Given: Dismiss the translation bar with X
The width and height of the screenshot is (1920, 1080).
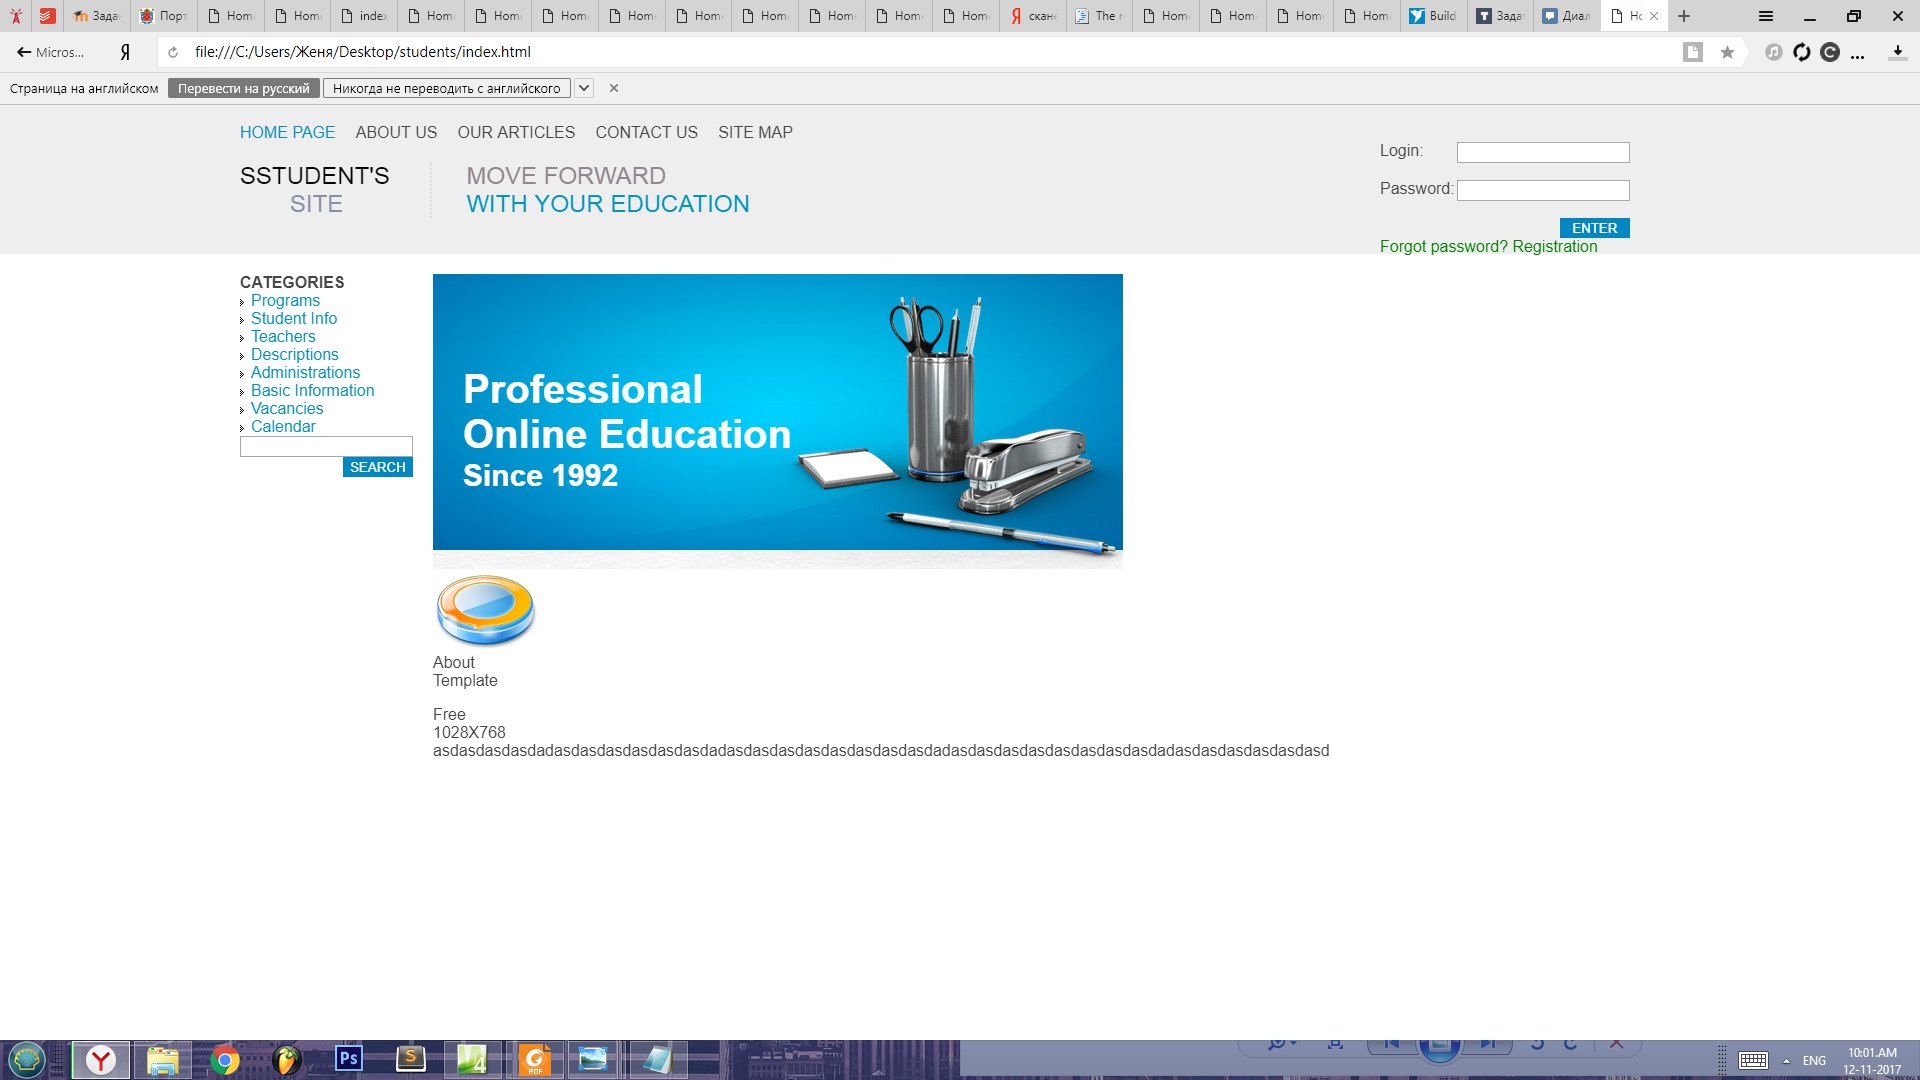Looking at the screenshot, I should (x=614, y=88).
